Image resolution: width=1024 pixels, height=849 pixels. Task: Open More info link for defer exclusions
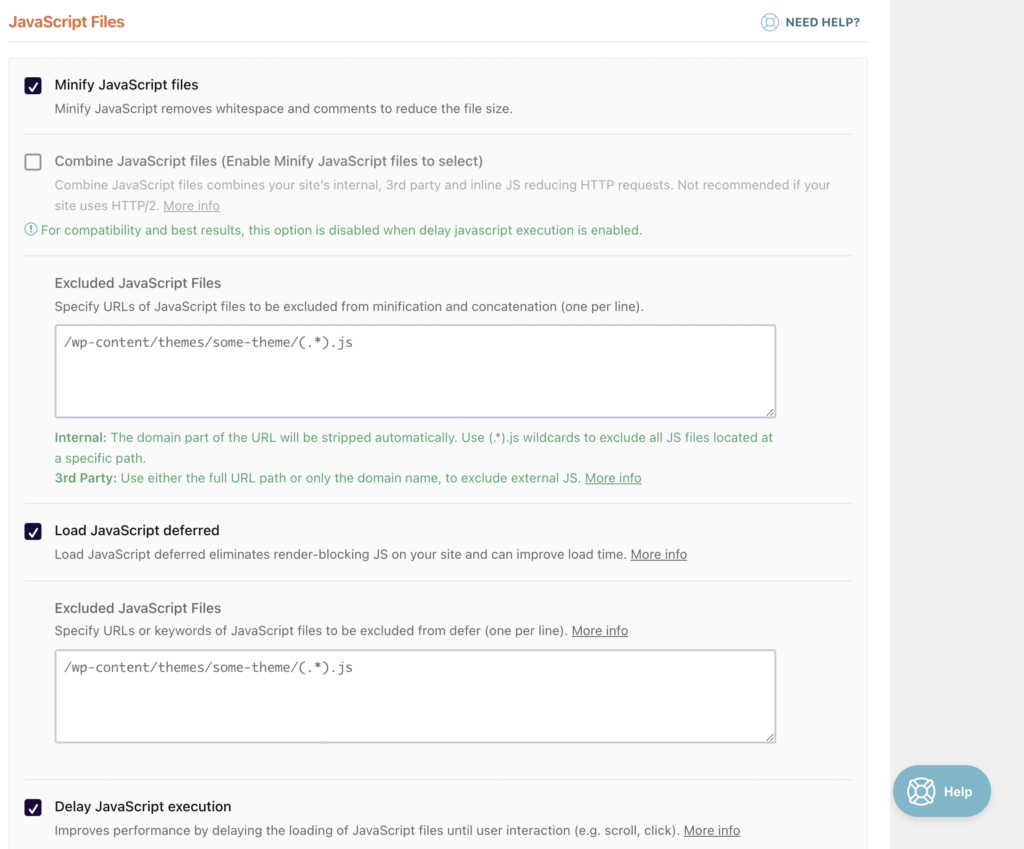[600, 631]
